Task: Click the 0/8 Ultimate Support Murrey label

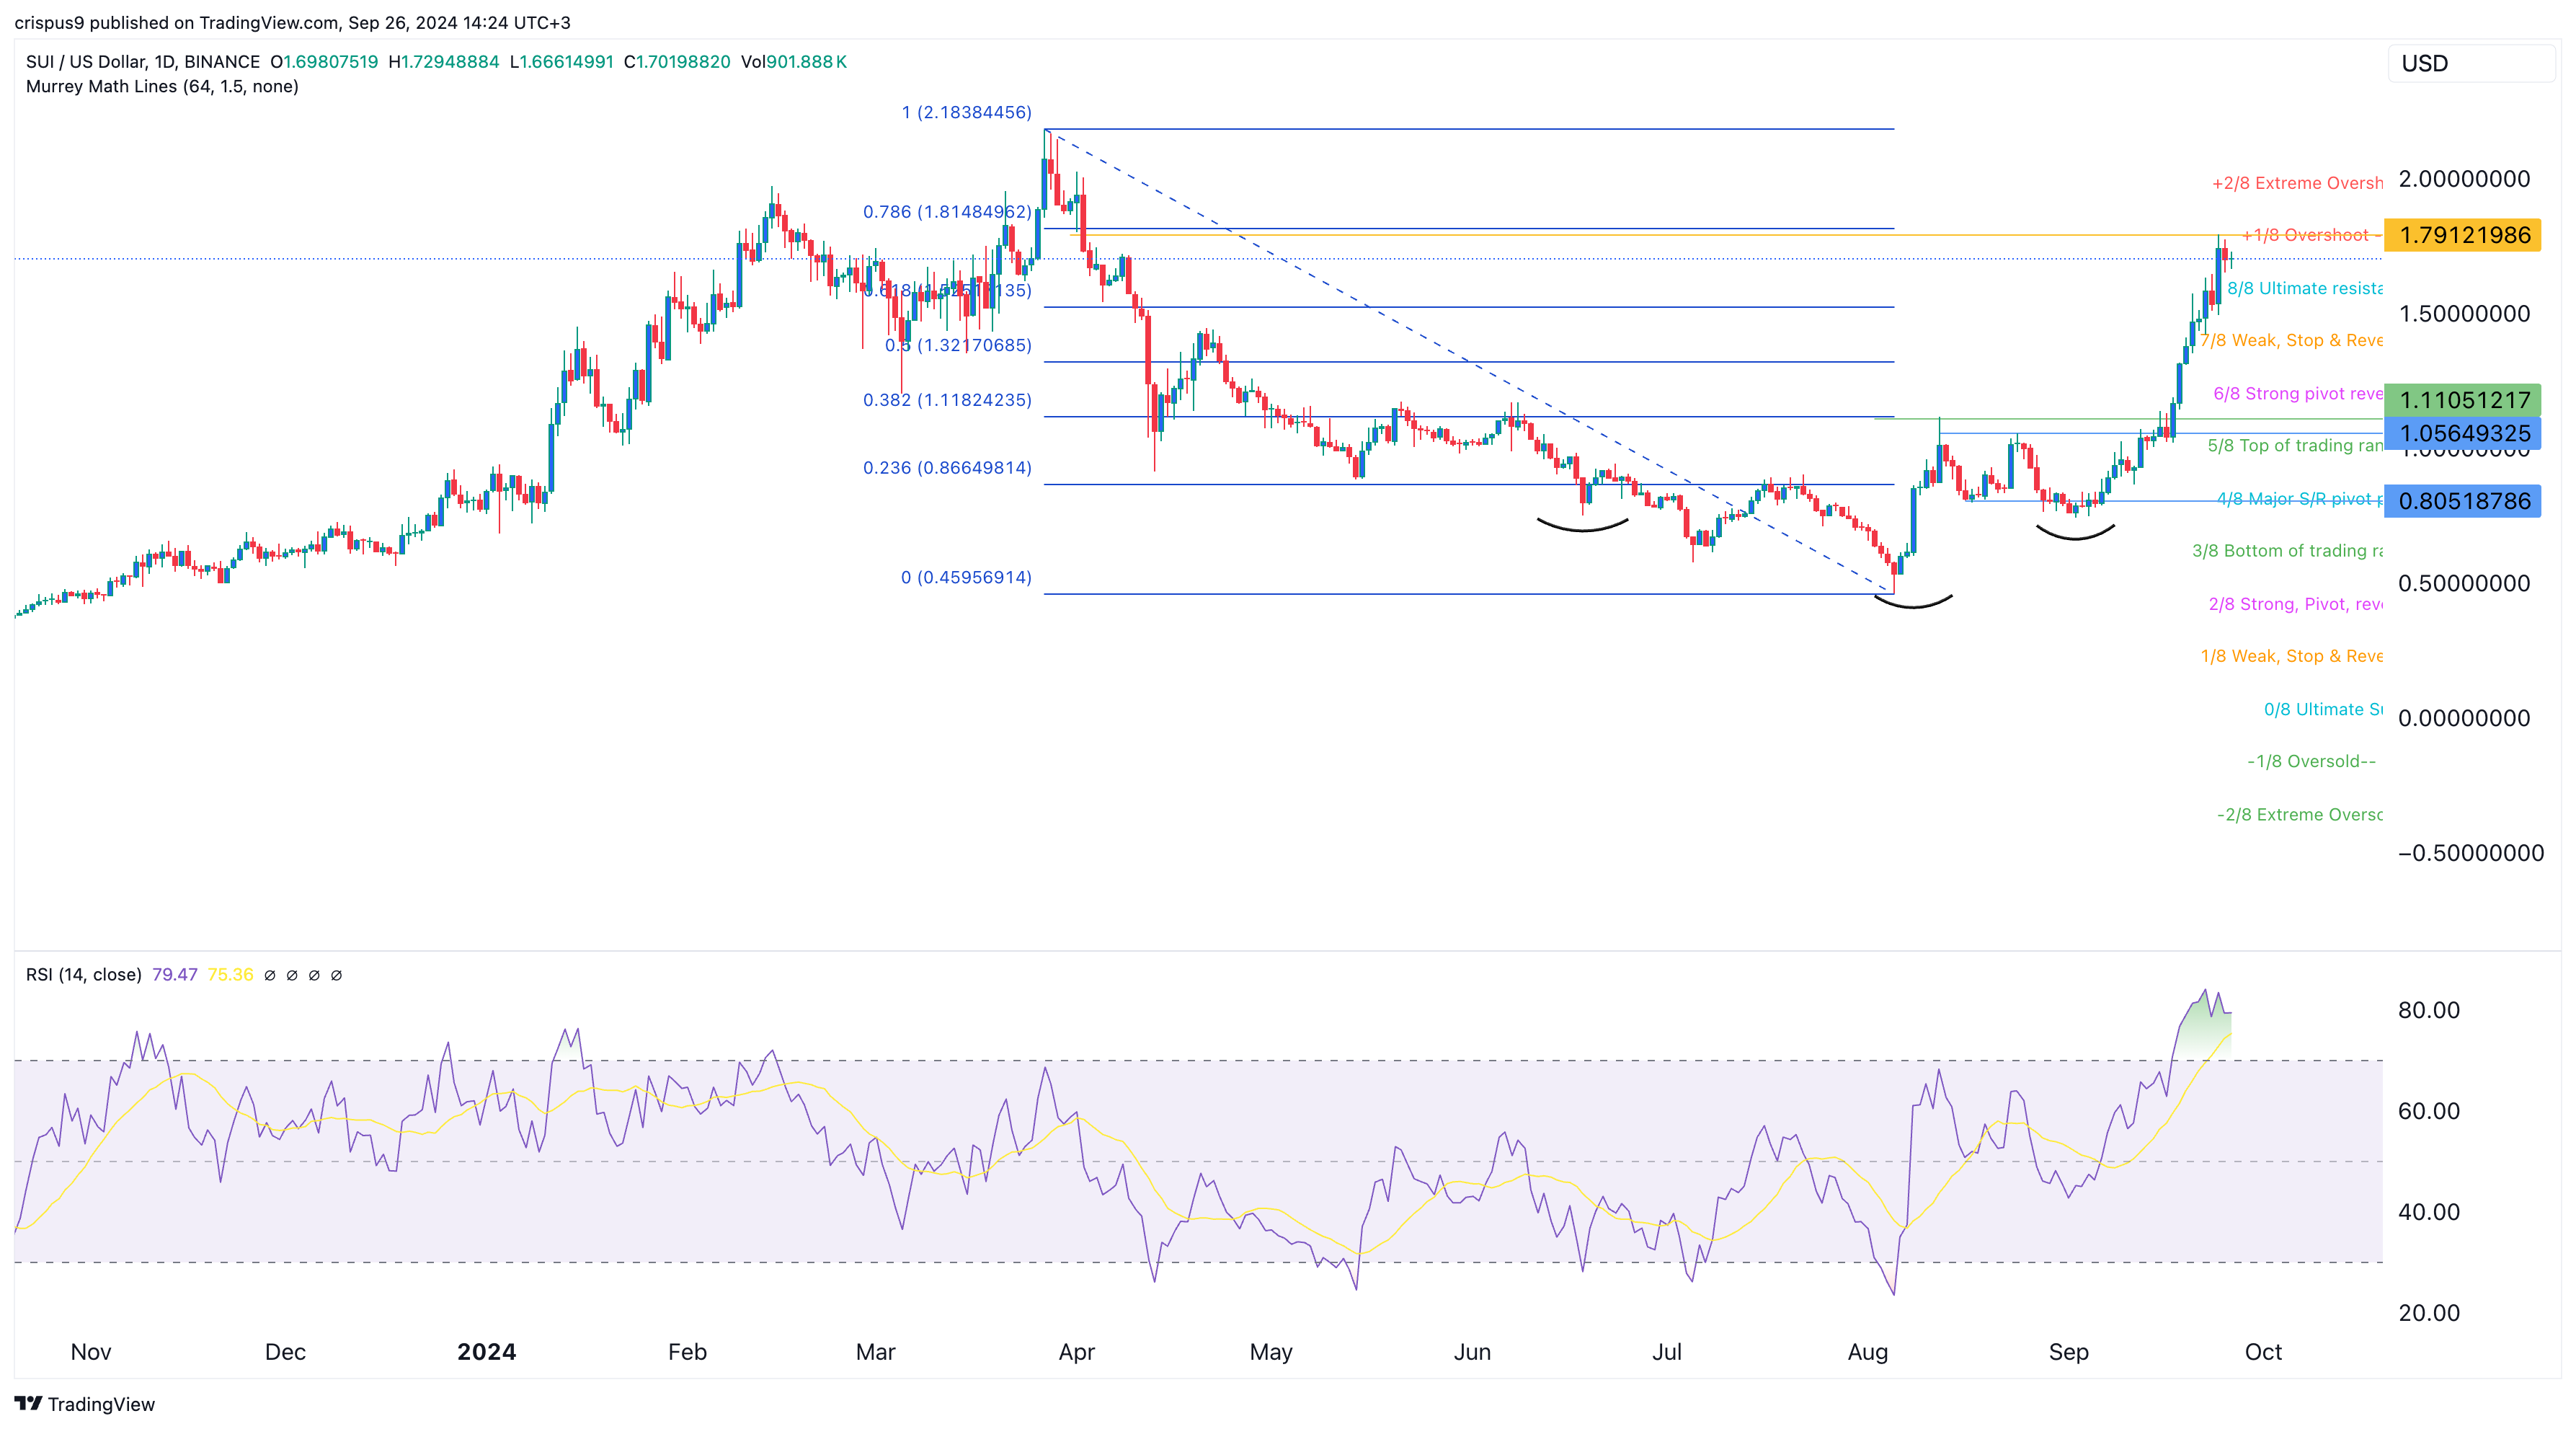Action: tap(2323, 709)
